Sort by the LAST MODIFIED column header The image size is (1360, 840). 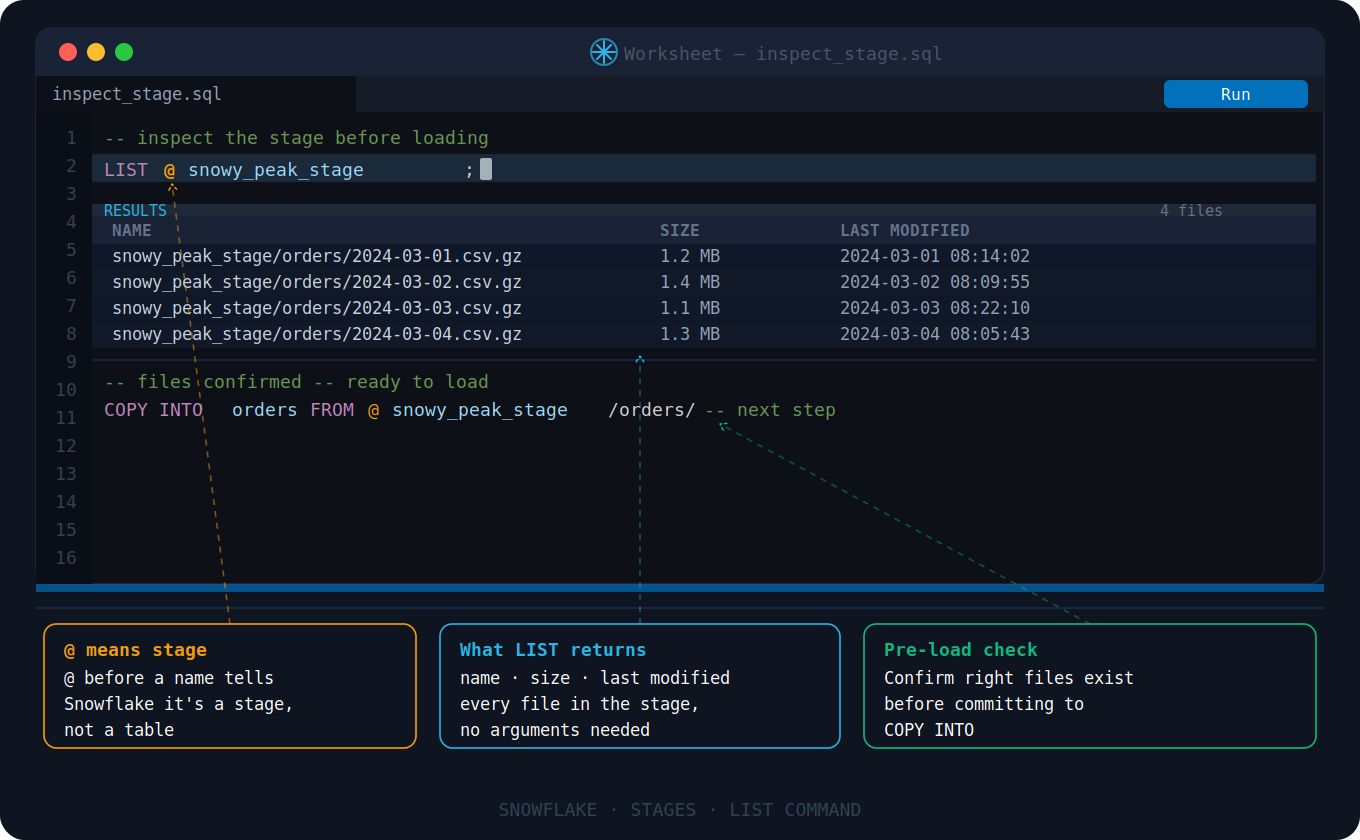(x=905, y=231)
